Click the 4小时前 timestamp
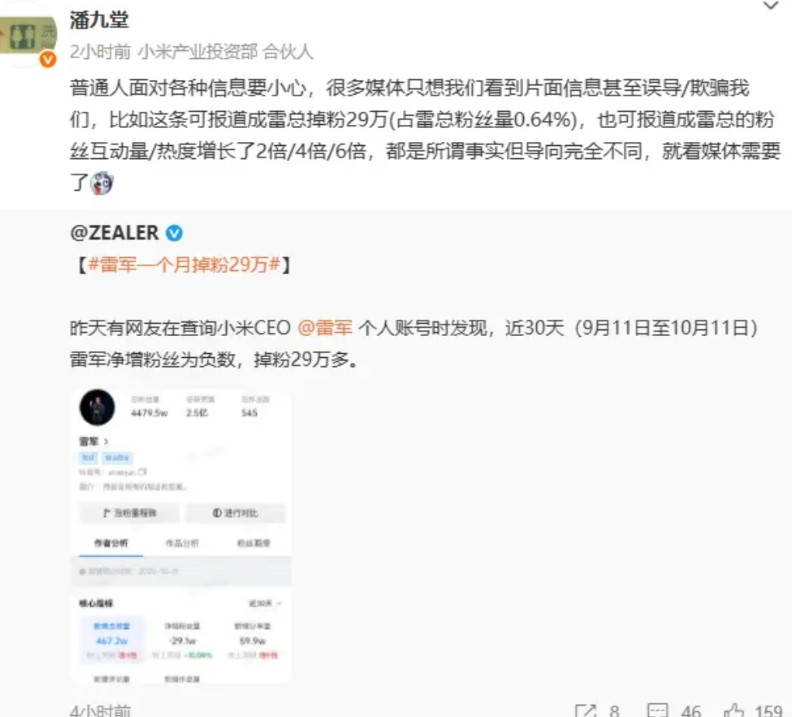This screenshot has height=717, width=792. (x=100, y=710)
